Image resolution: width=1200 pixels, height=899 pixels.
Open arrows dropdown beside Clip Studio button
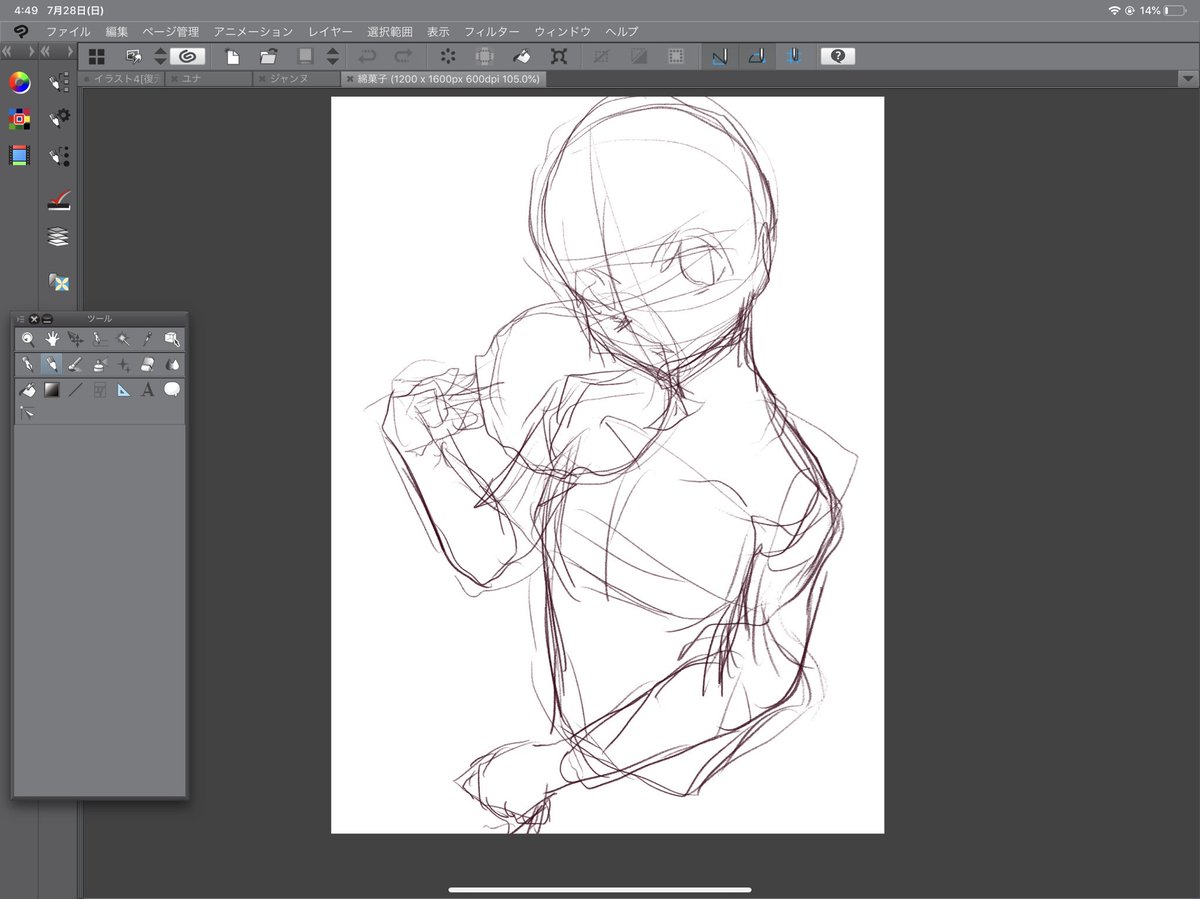(x=160, y=56)
